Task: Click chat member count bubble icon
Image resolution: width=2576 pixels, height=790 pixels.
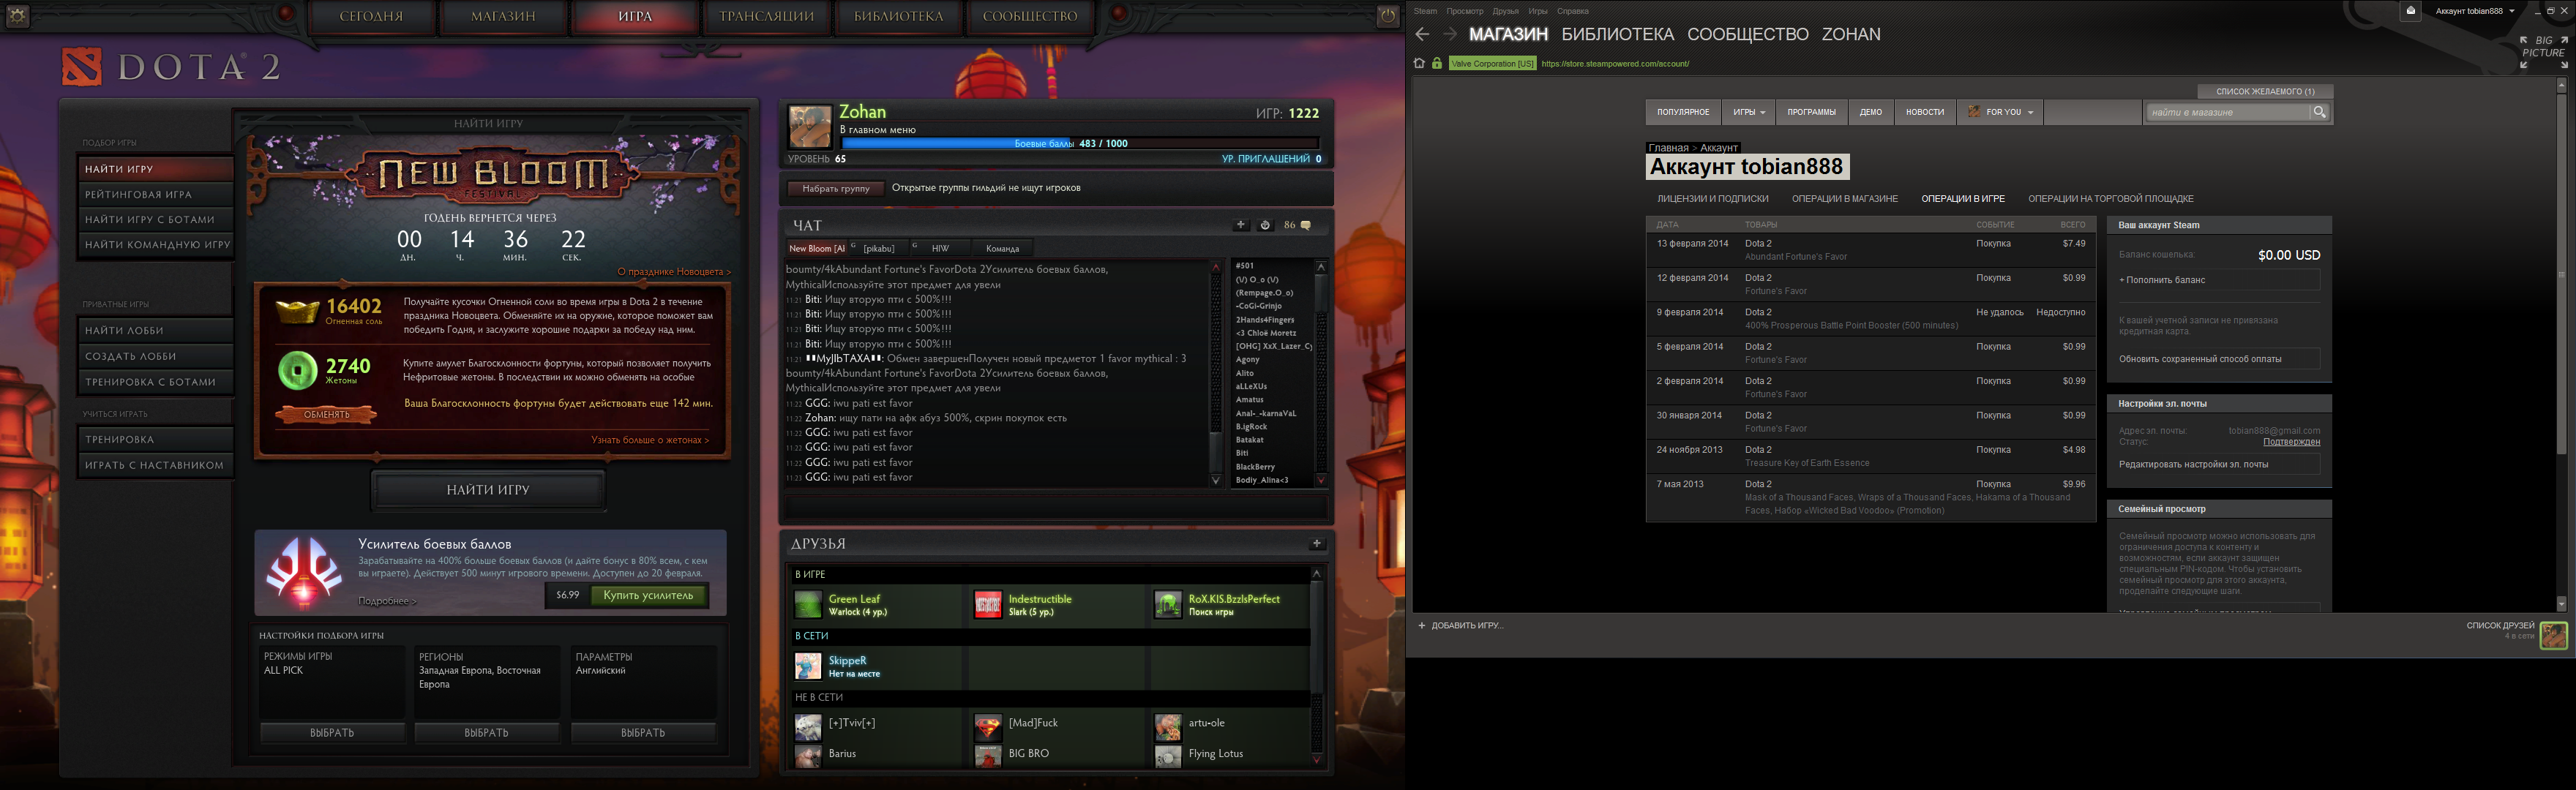Action: click(x=1305, y=225)
